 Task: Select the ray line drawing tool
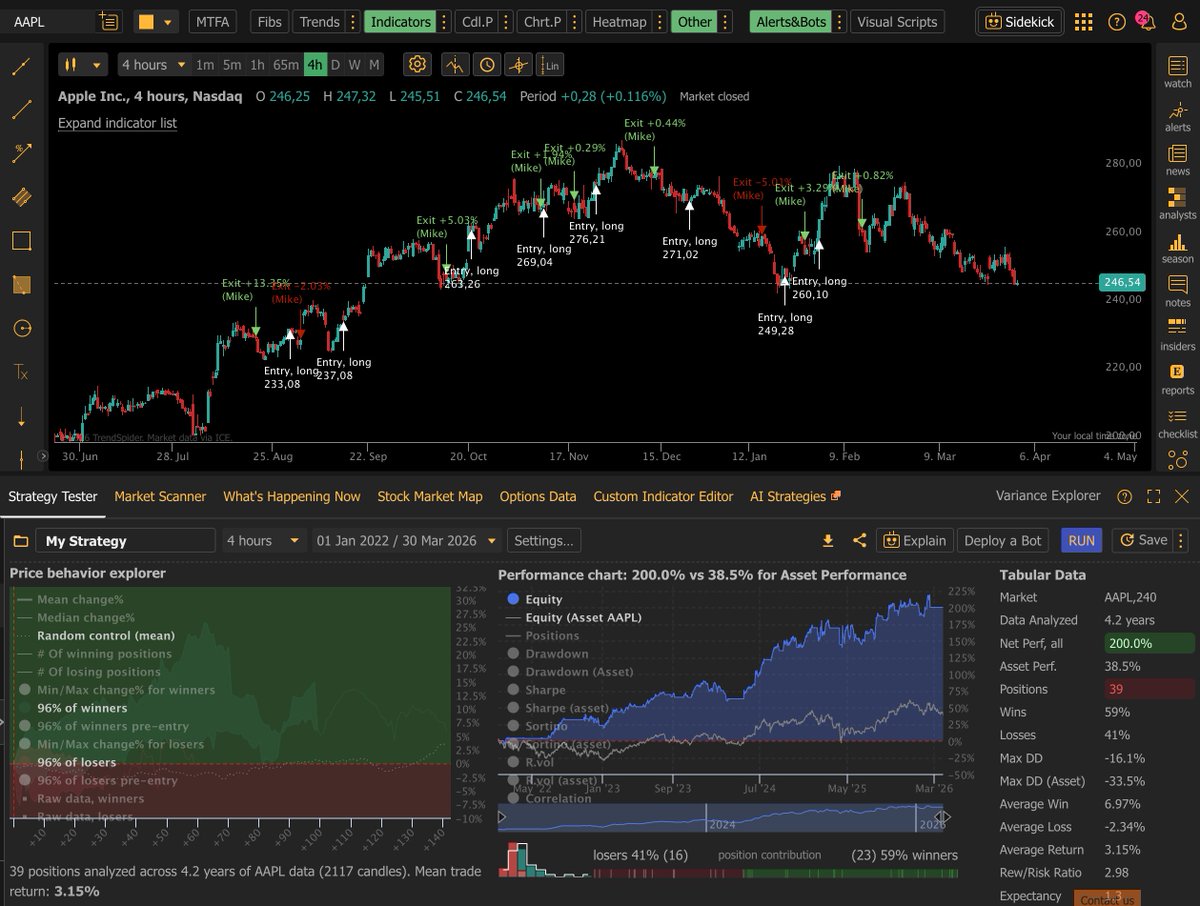pos(21,110)
